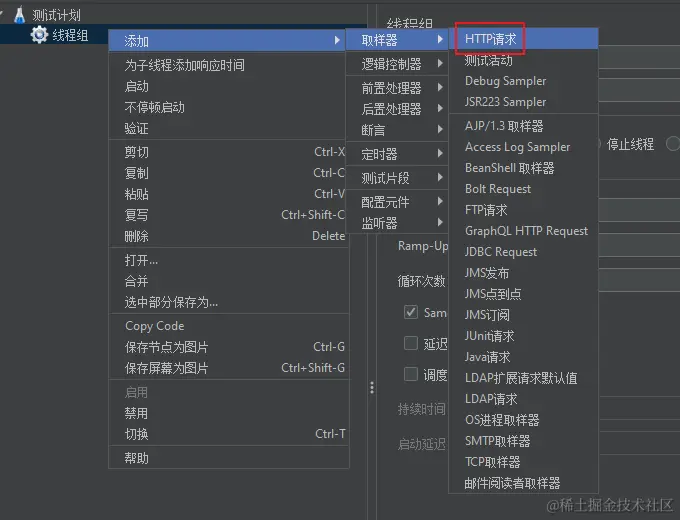
Task: Toggle the Sam checkbox under 循环次数
Action: 411,312
